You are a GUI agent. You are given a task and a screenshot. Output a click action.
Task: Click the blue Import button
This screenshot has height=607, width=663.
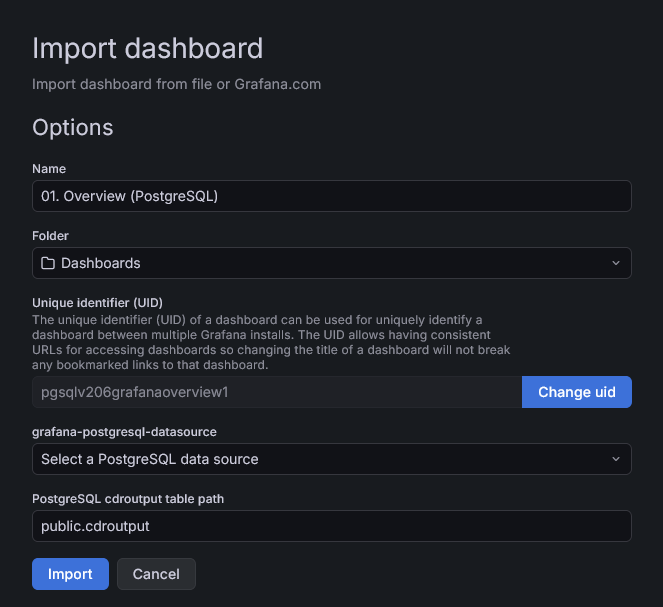tap(70, 574)
